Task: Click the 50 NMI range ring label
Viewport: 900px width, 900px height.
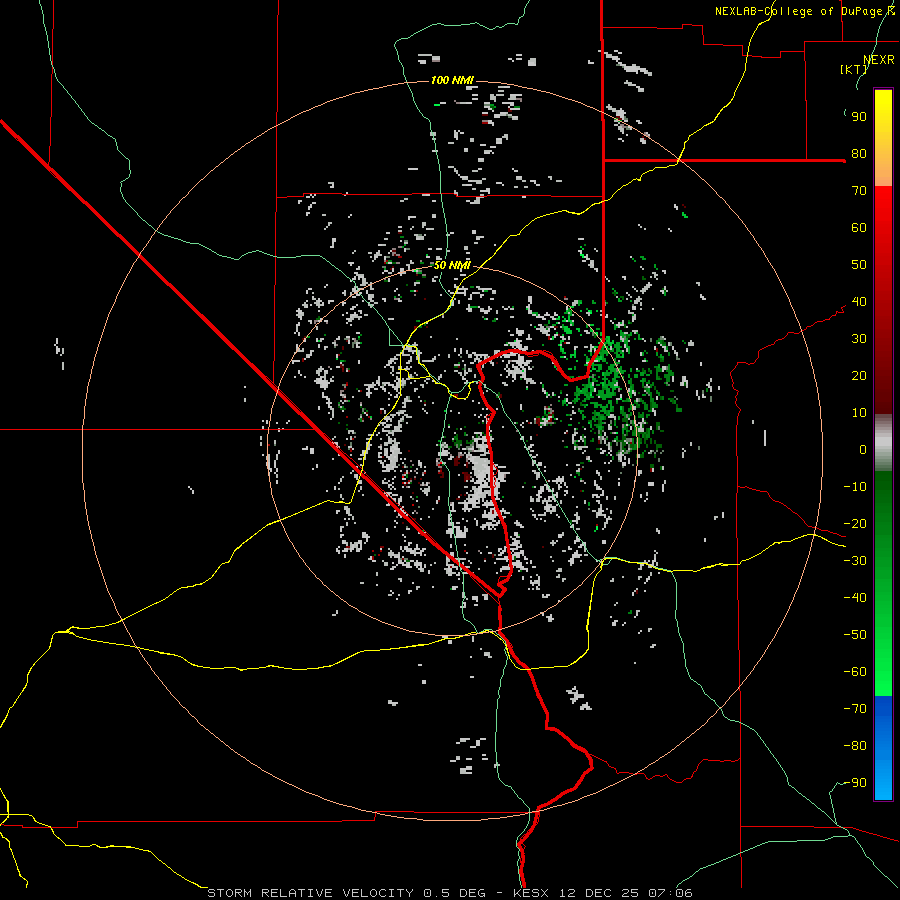Action: (452, 265)
